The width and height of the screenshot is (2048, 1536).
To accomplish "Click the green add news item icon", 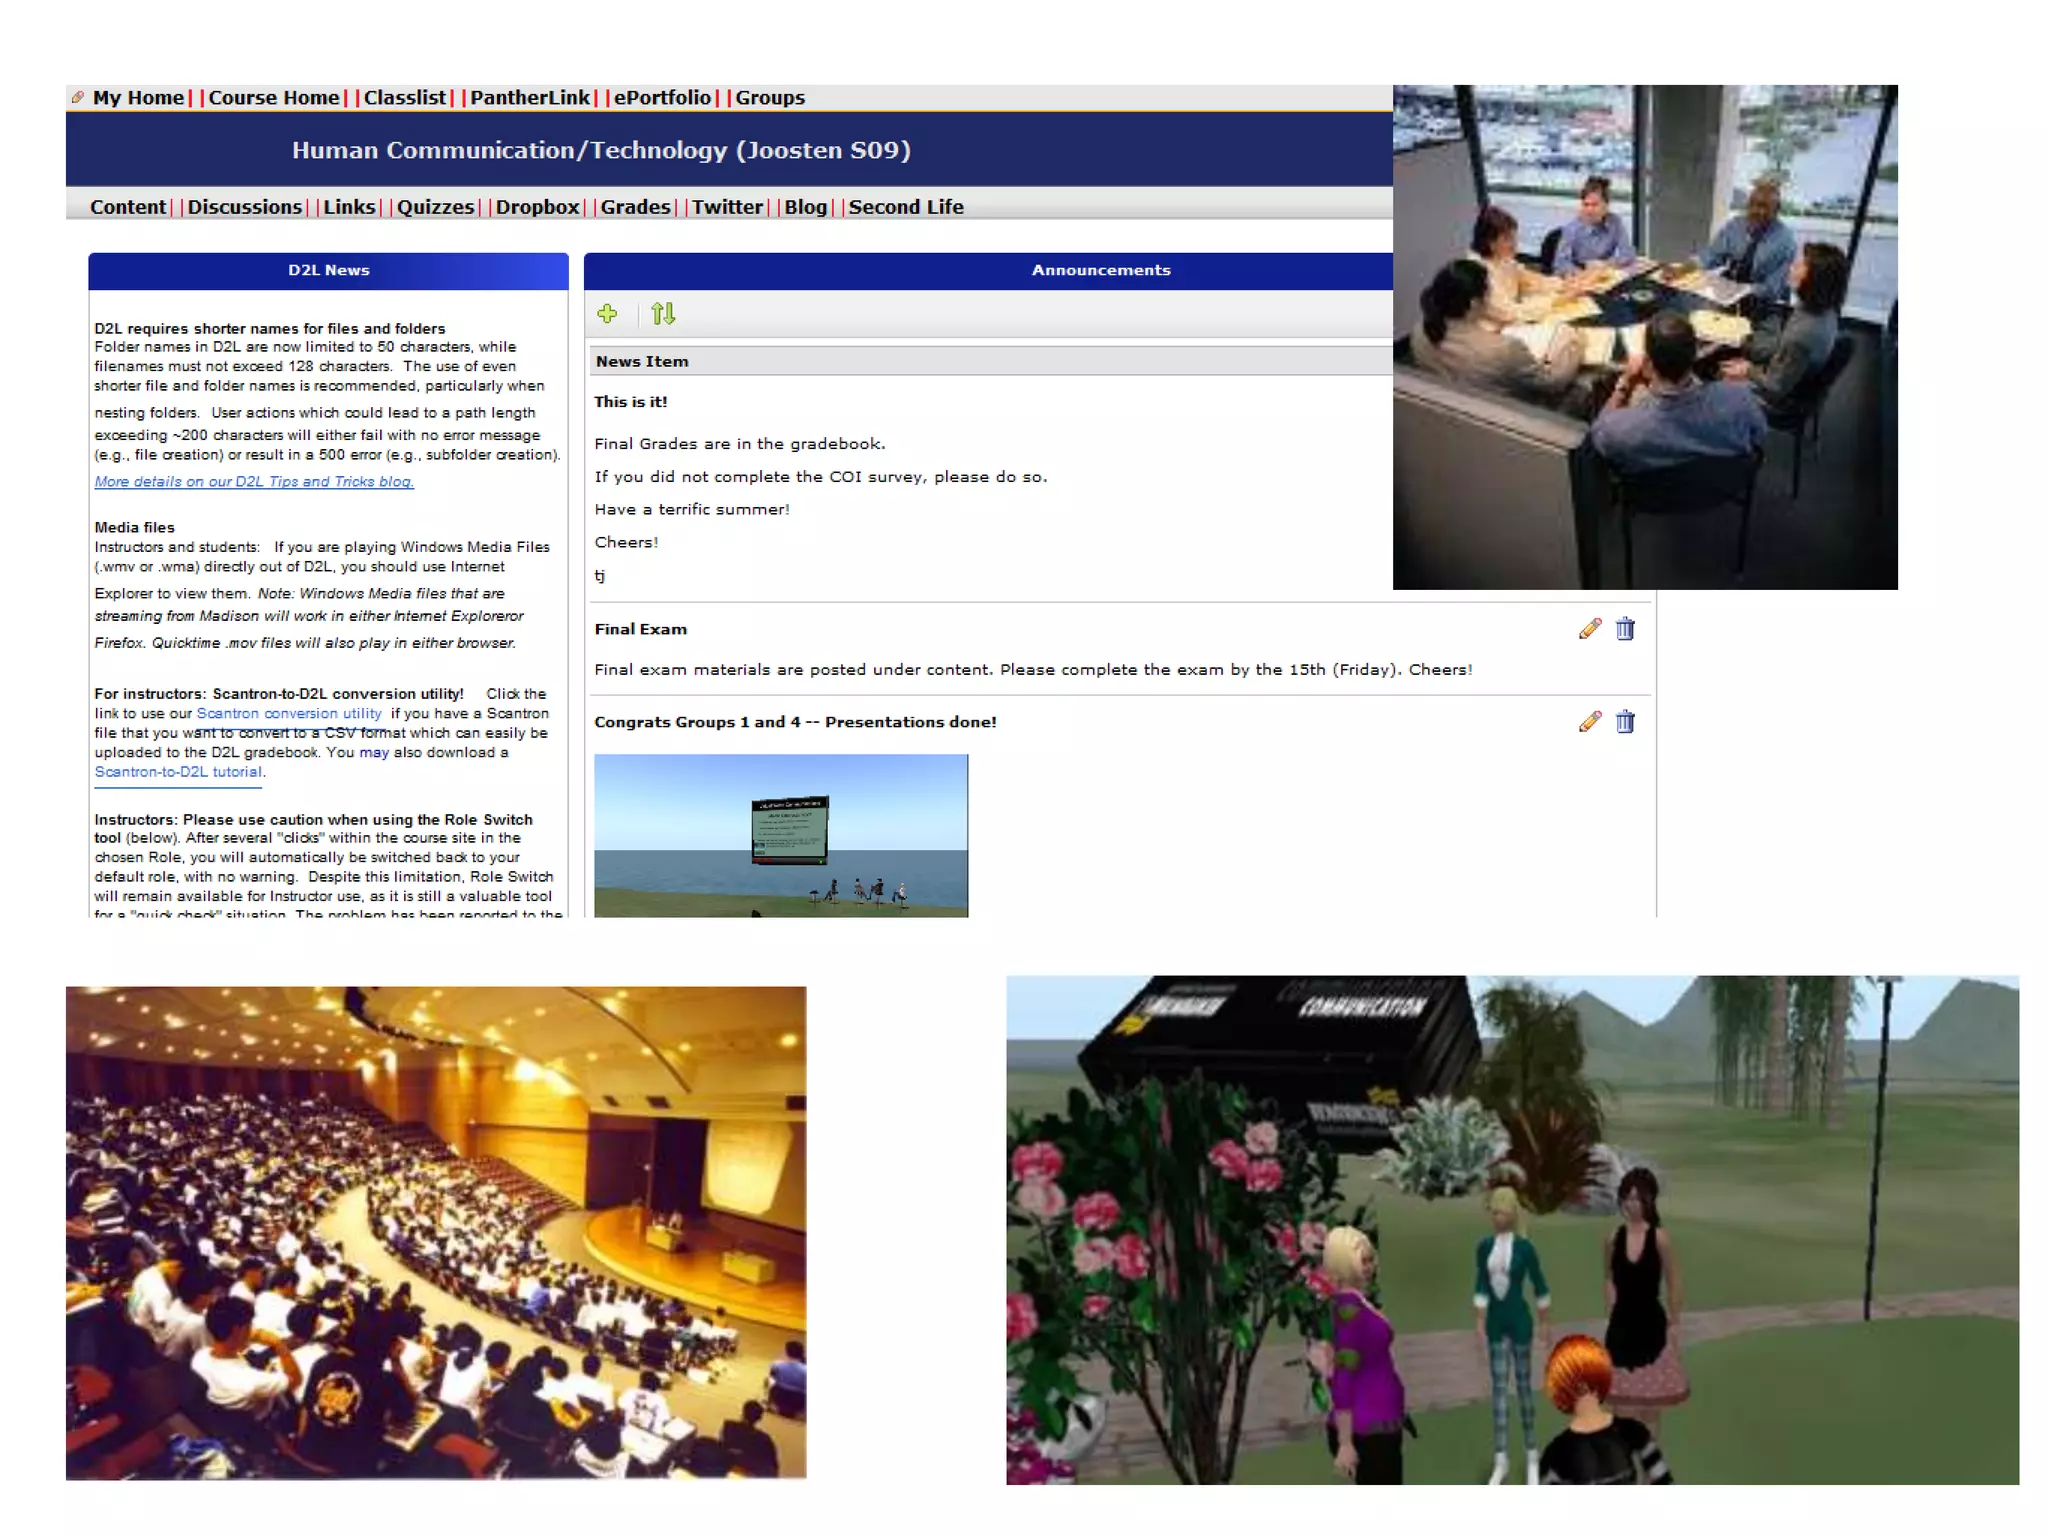I will pos(607,314).
